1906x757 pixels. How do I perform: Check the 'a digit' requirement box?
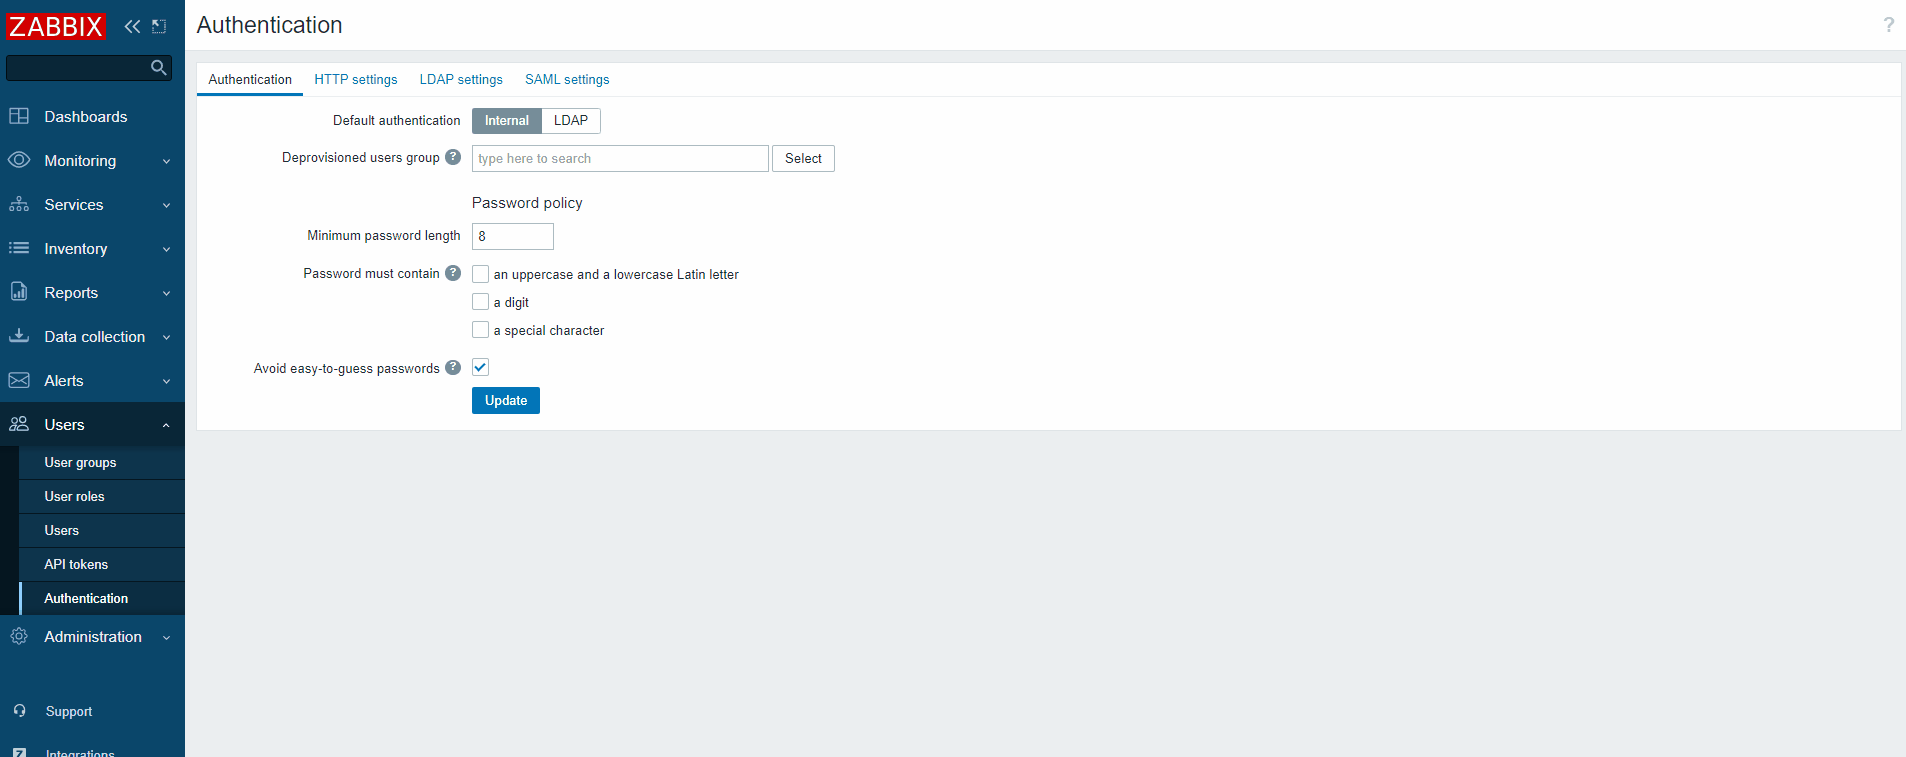[481, 302]
